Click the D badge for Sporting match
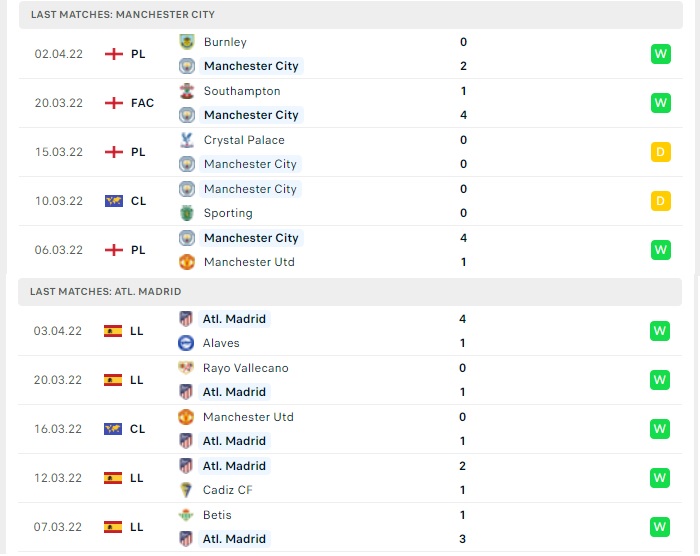700x556 pixels. pos(661,201)
